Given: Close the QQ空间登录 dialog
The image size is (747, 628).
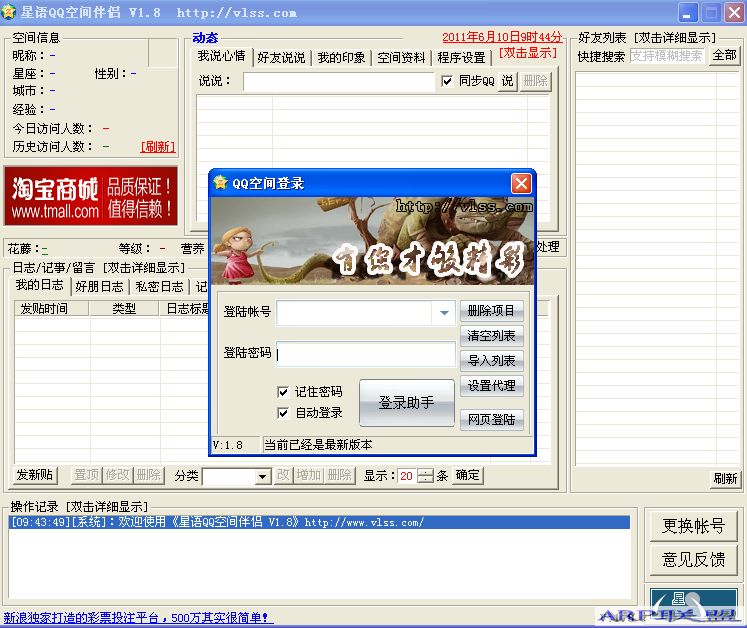Looking at the screenshot, I should click(521, 183).
